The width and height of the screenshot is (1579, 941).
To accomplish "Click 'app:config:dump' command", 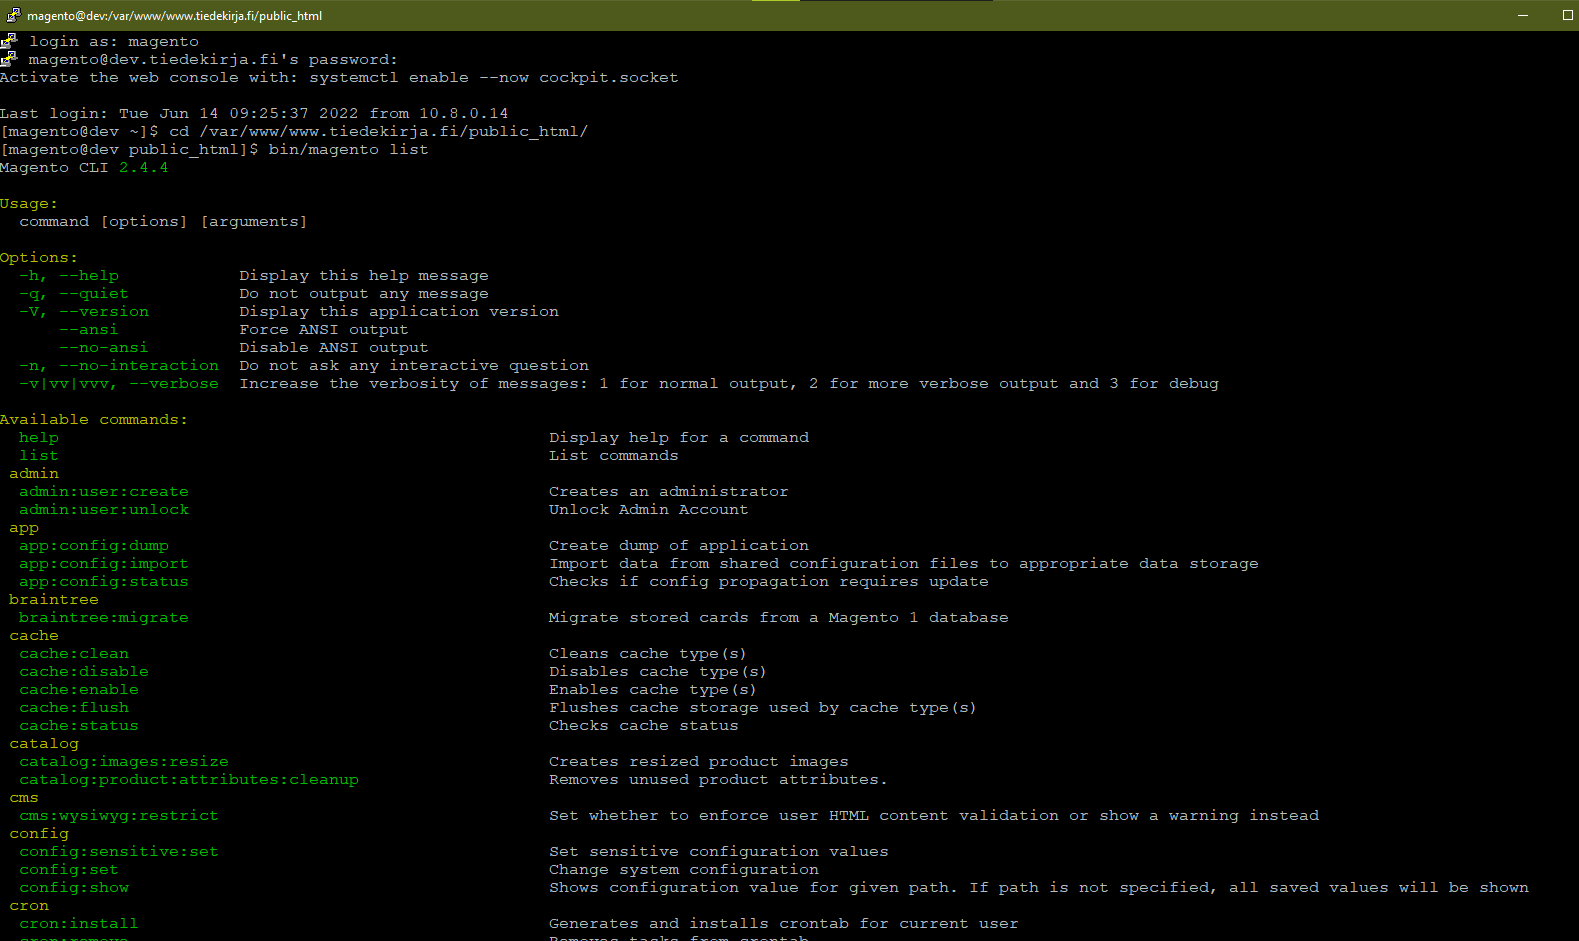I will (94, 546).
